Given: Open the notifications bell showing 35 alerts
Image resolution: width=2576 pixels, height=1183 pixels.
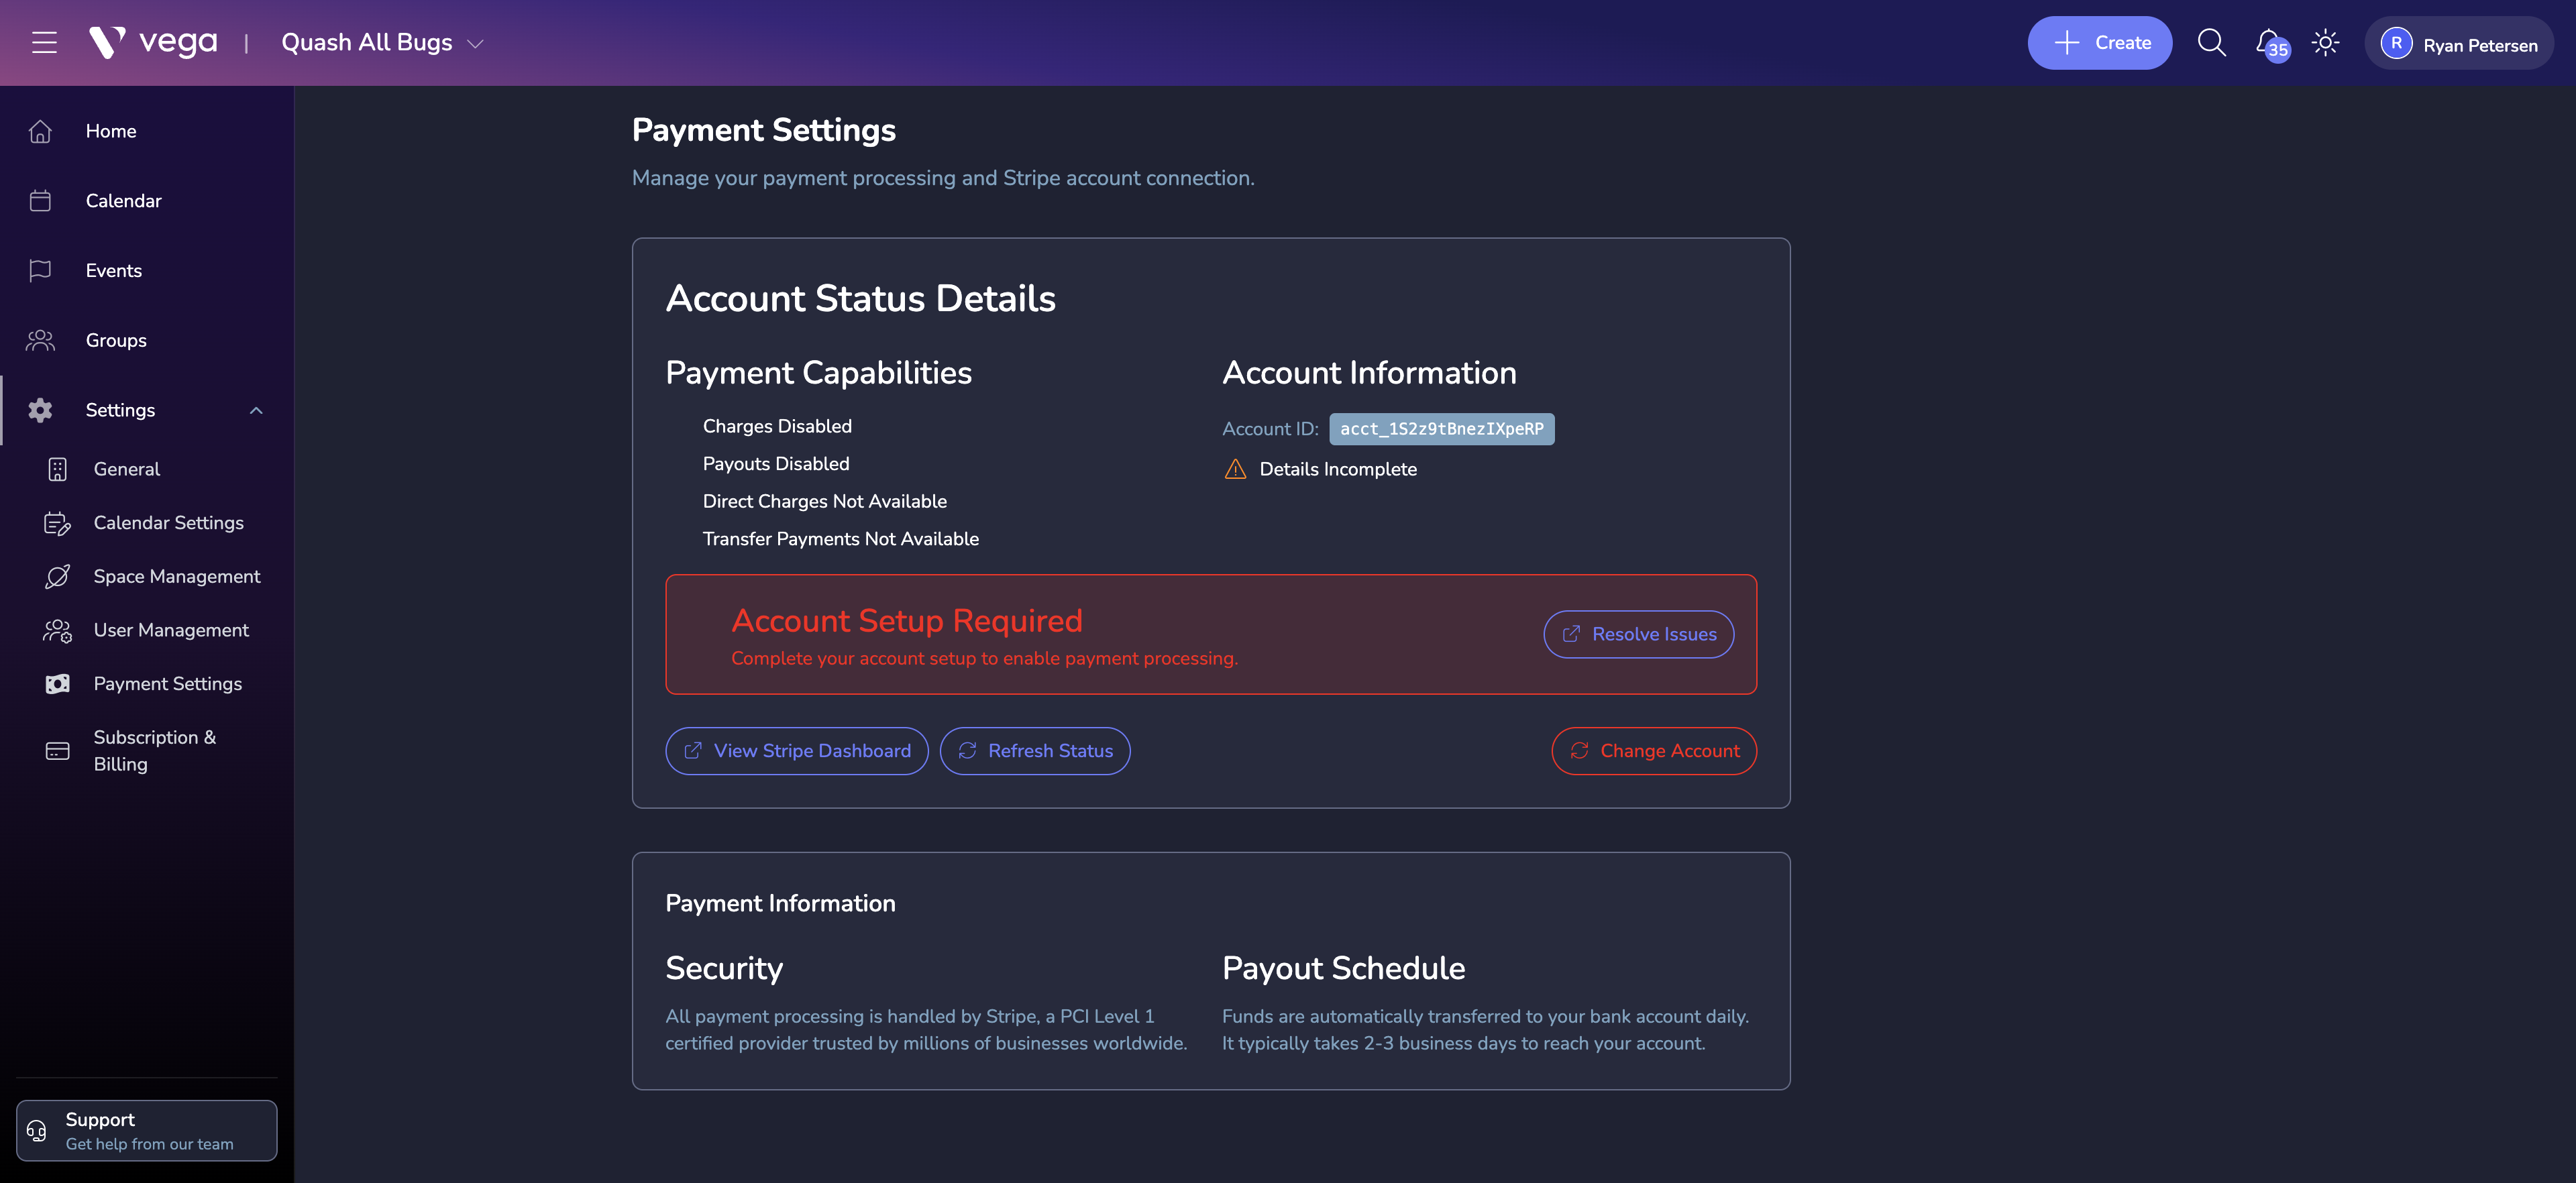Looking at the screenshot, I should click(x=2268, y=42).
